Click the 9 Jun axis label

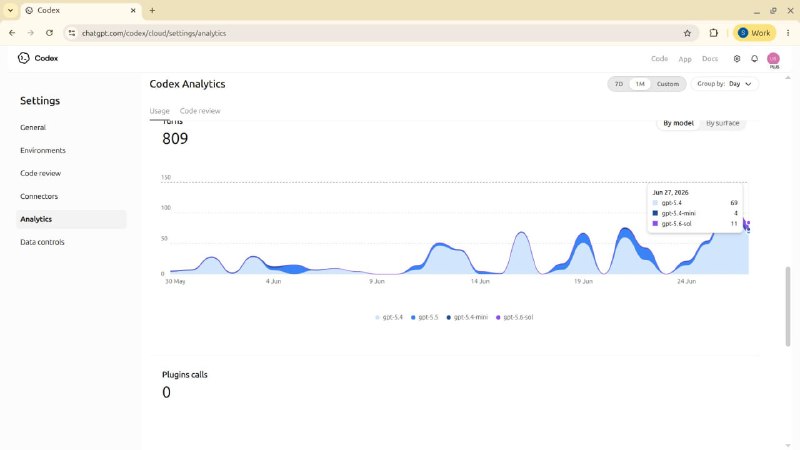point(377,281)
